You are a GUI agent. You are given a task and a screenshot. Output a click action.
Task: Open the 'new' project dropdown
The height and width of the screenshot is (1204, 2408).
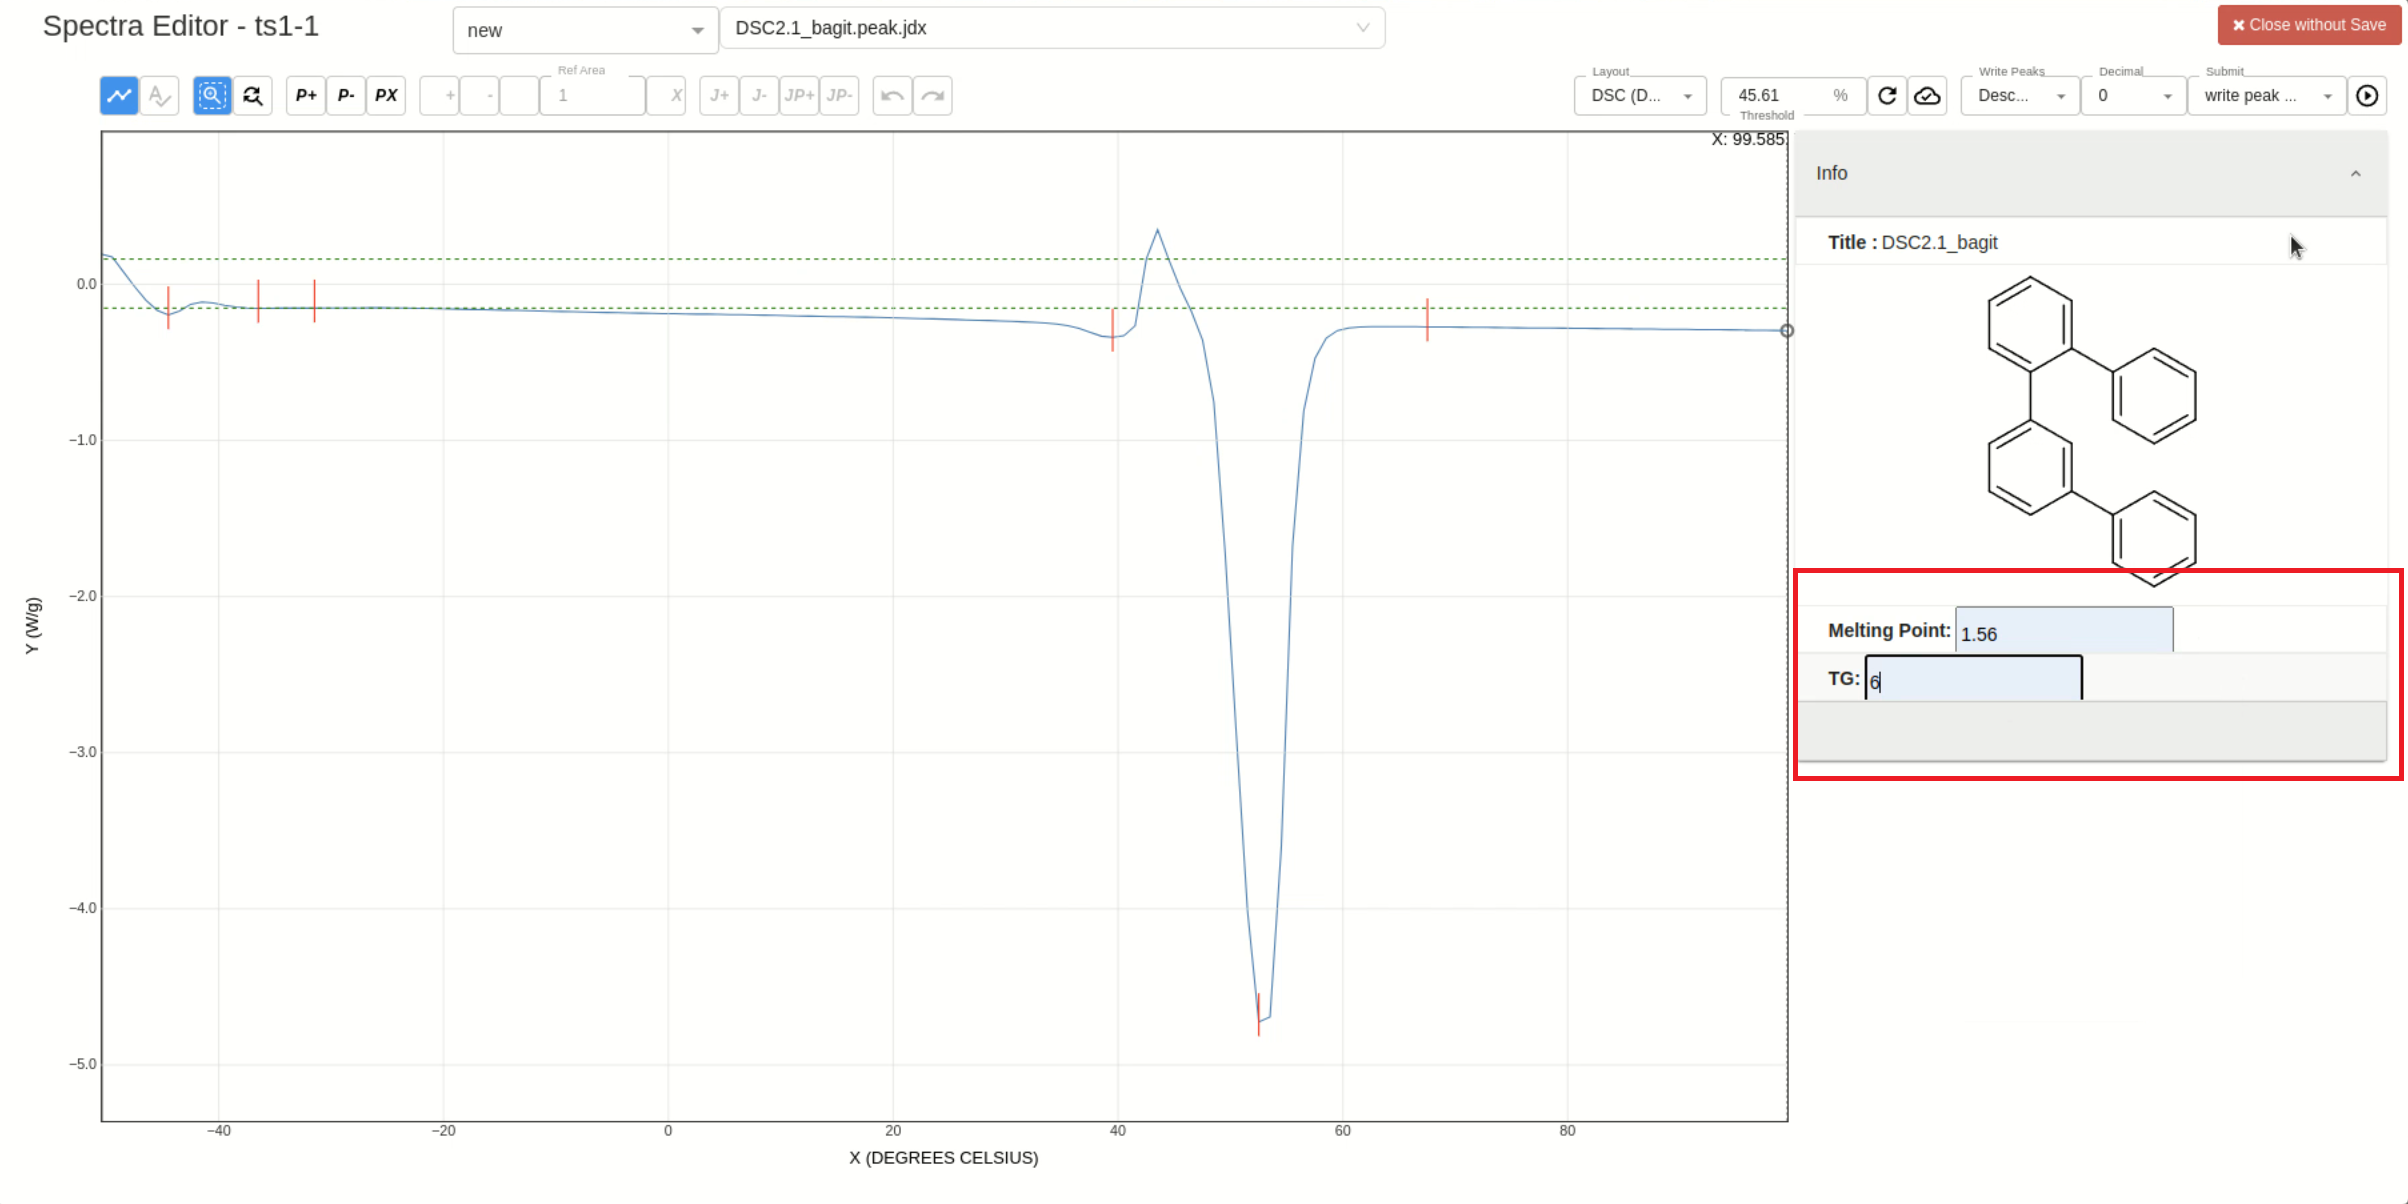click(x=584, y=30)
